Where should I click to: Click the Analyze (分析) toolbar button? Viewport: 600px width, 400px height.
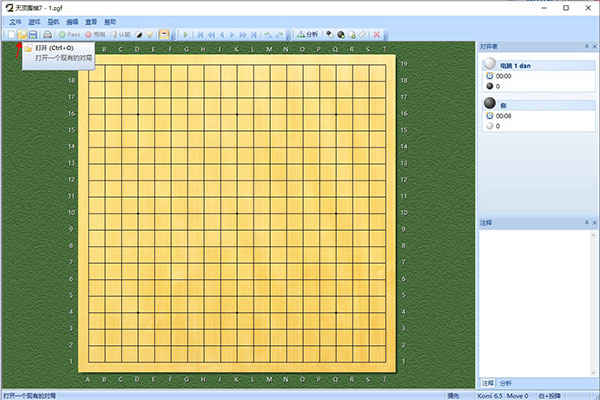pyautogui.click(x=308, y=35)
